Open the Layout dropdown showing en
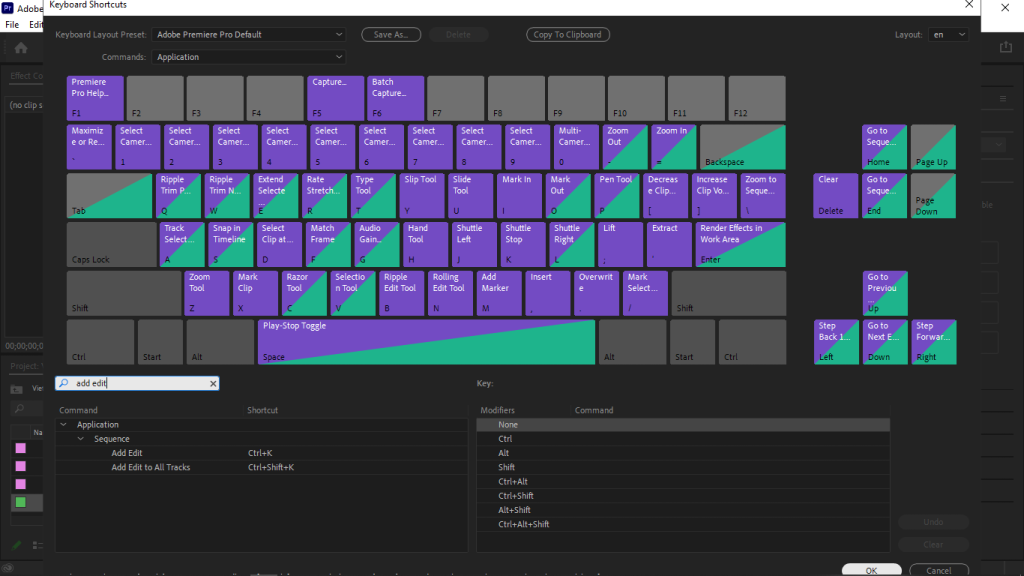 (948, 34)
